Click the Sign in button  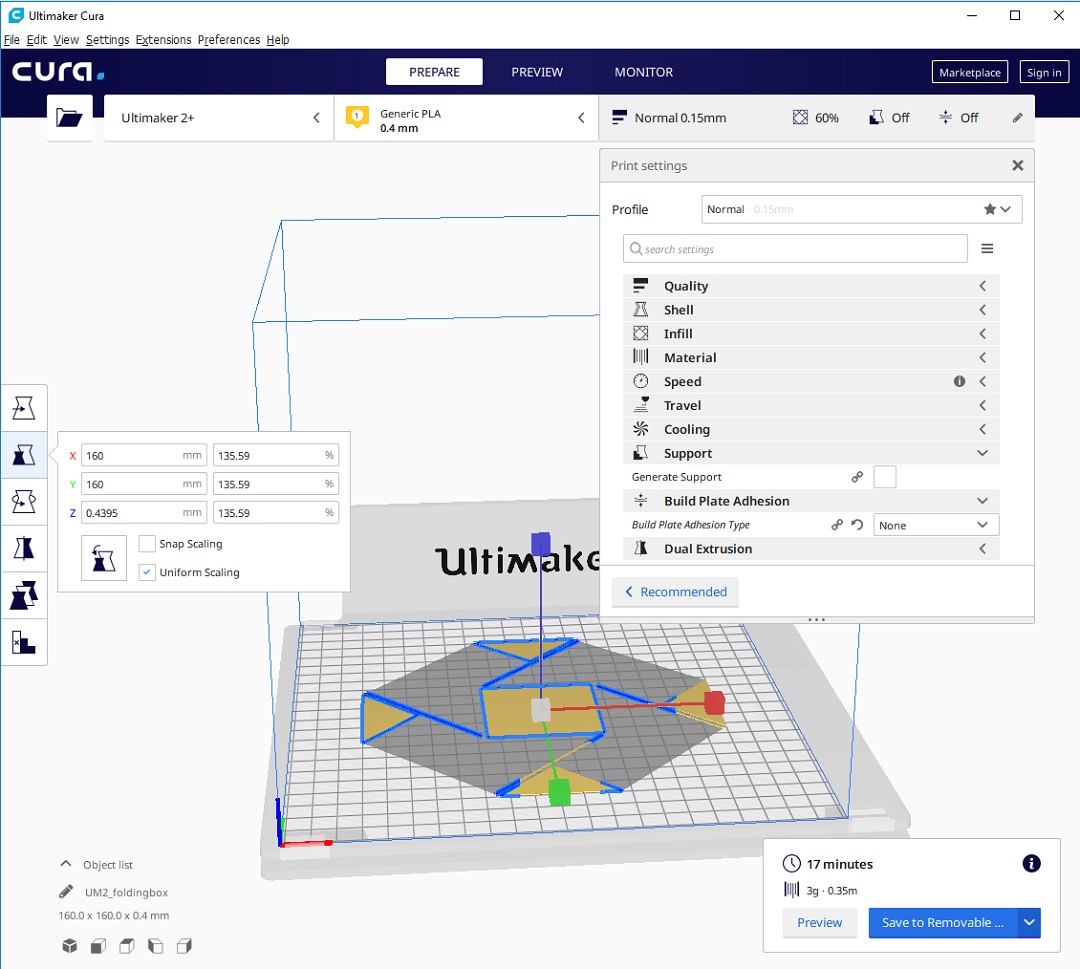coord(1044,72)
